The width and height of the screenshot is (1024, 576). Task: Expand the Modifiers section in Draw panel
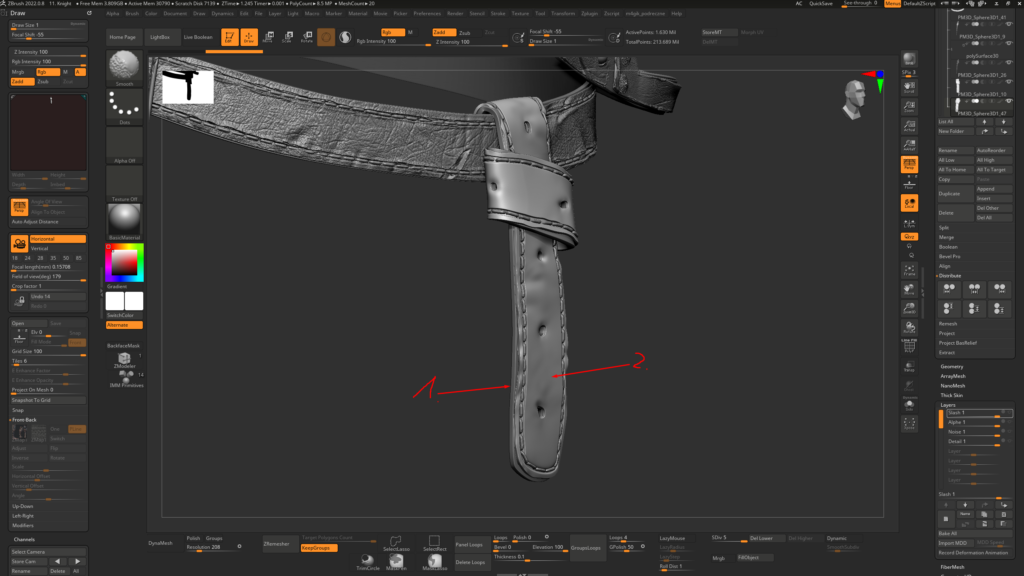pos(23,525)
